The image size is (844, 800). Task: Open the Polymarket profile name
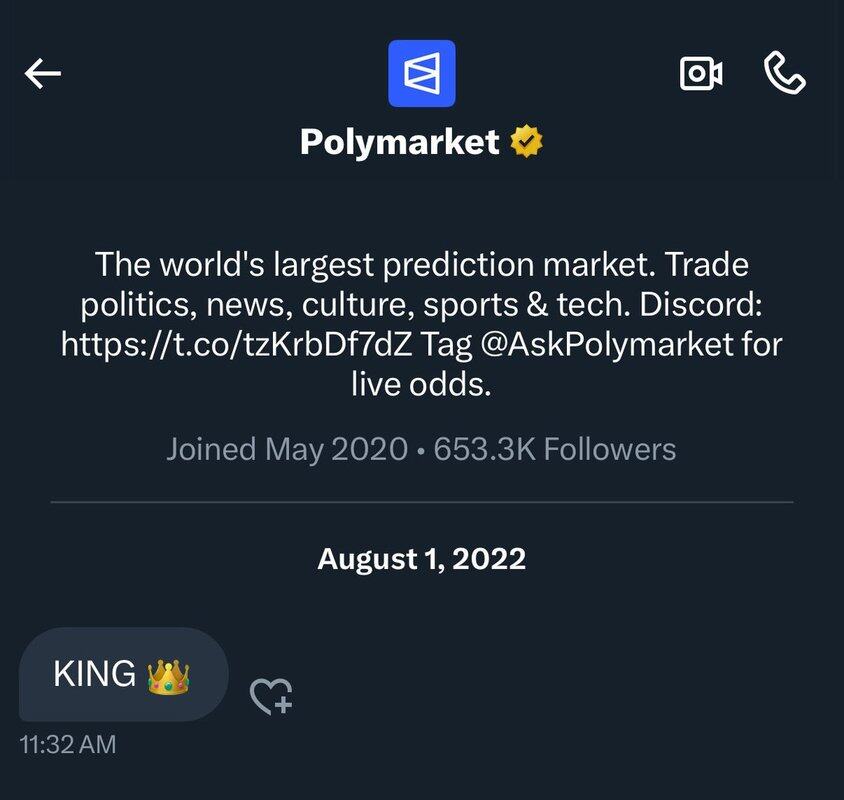pyautogui.click(x=399, y=143)
